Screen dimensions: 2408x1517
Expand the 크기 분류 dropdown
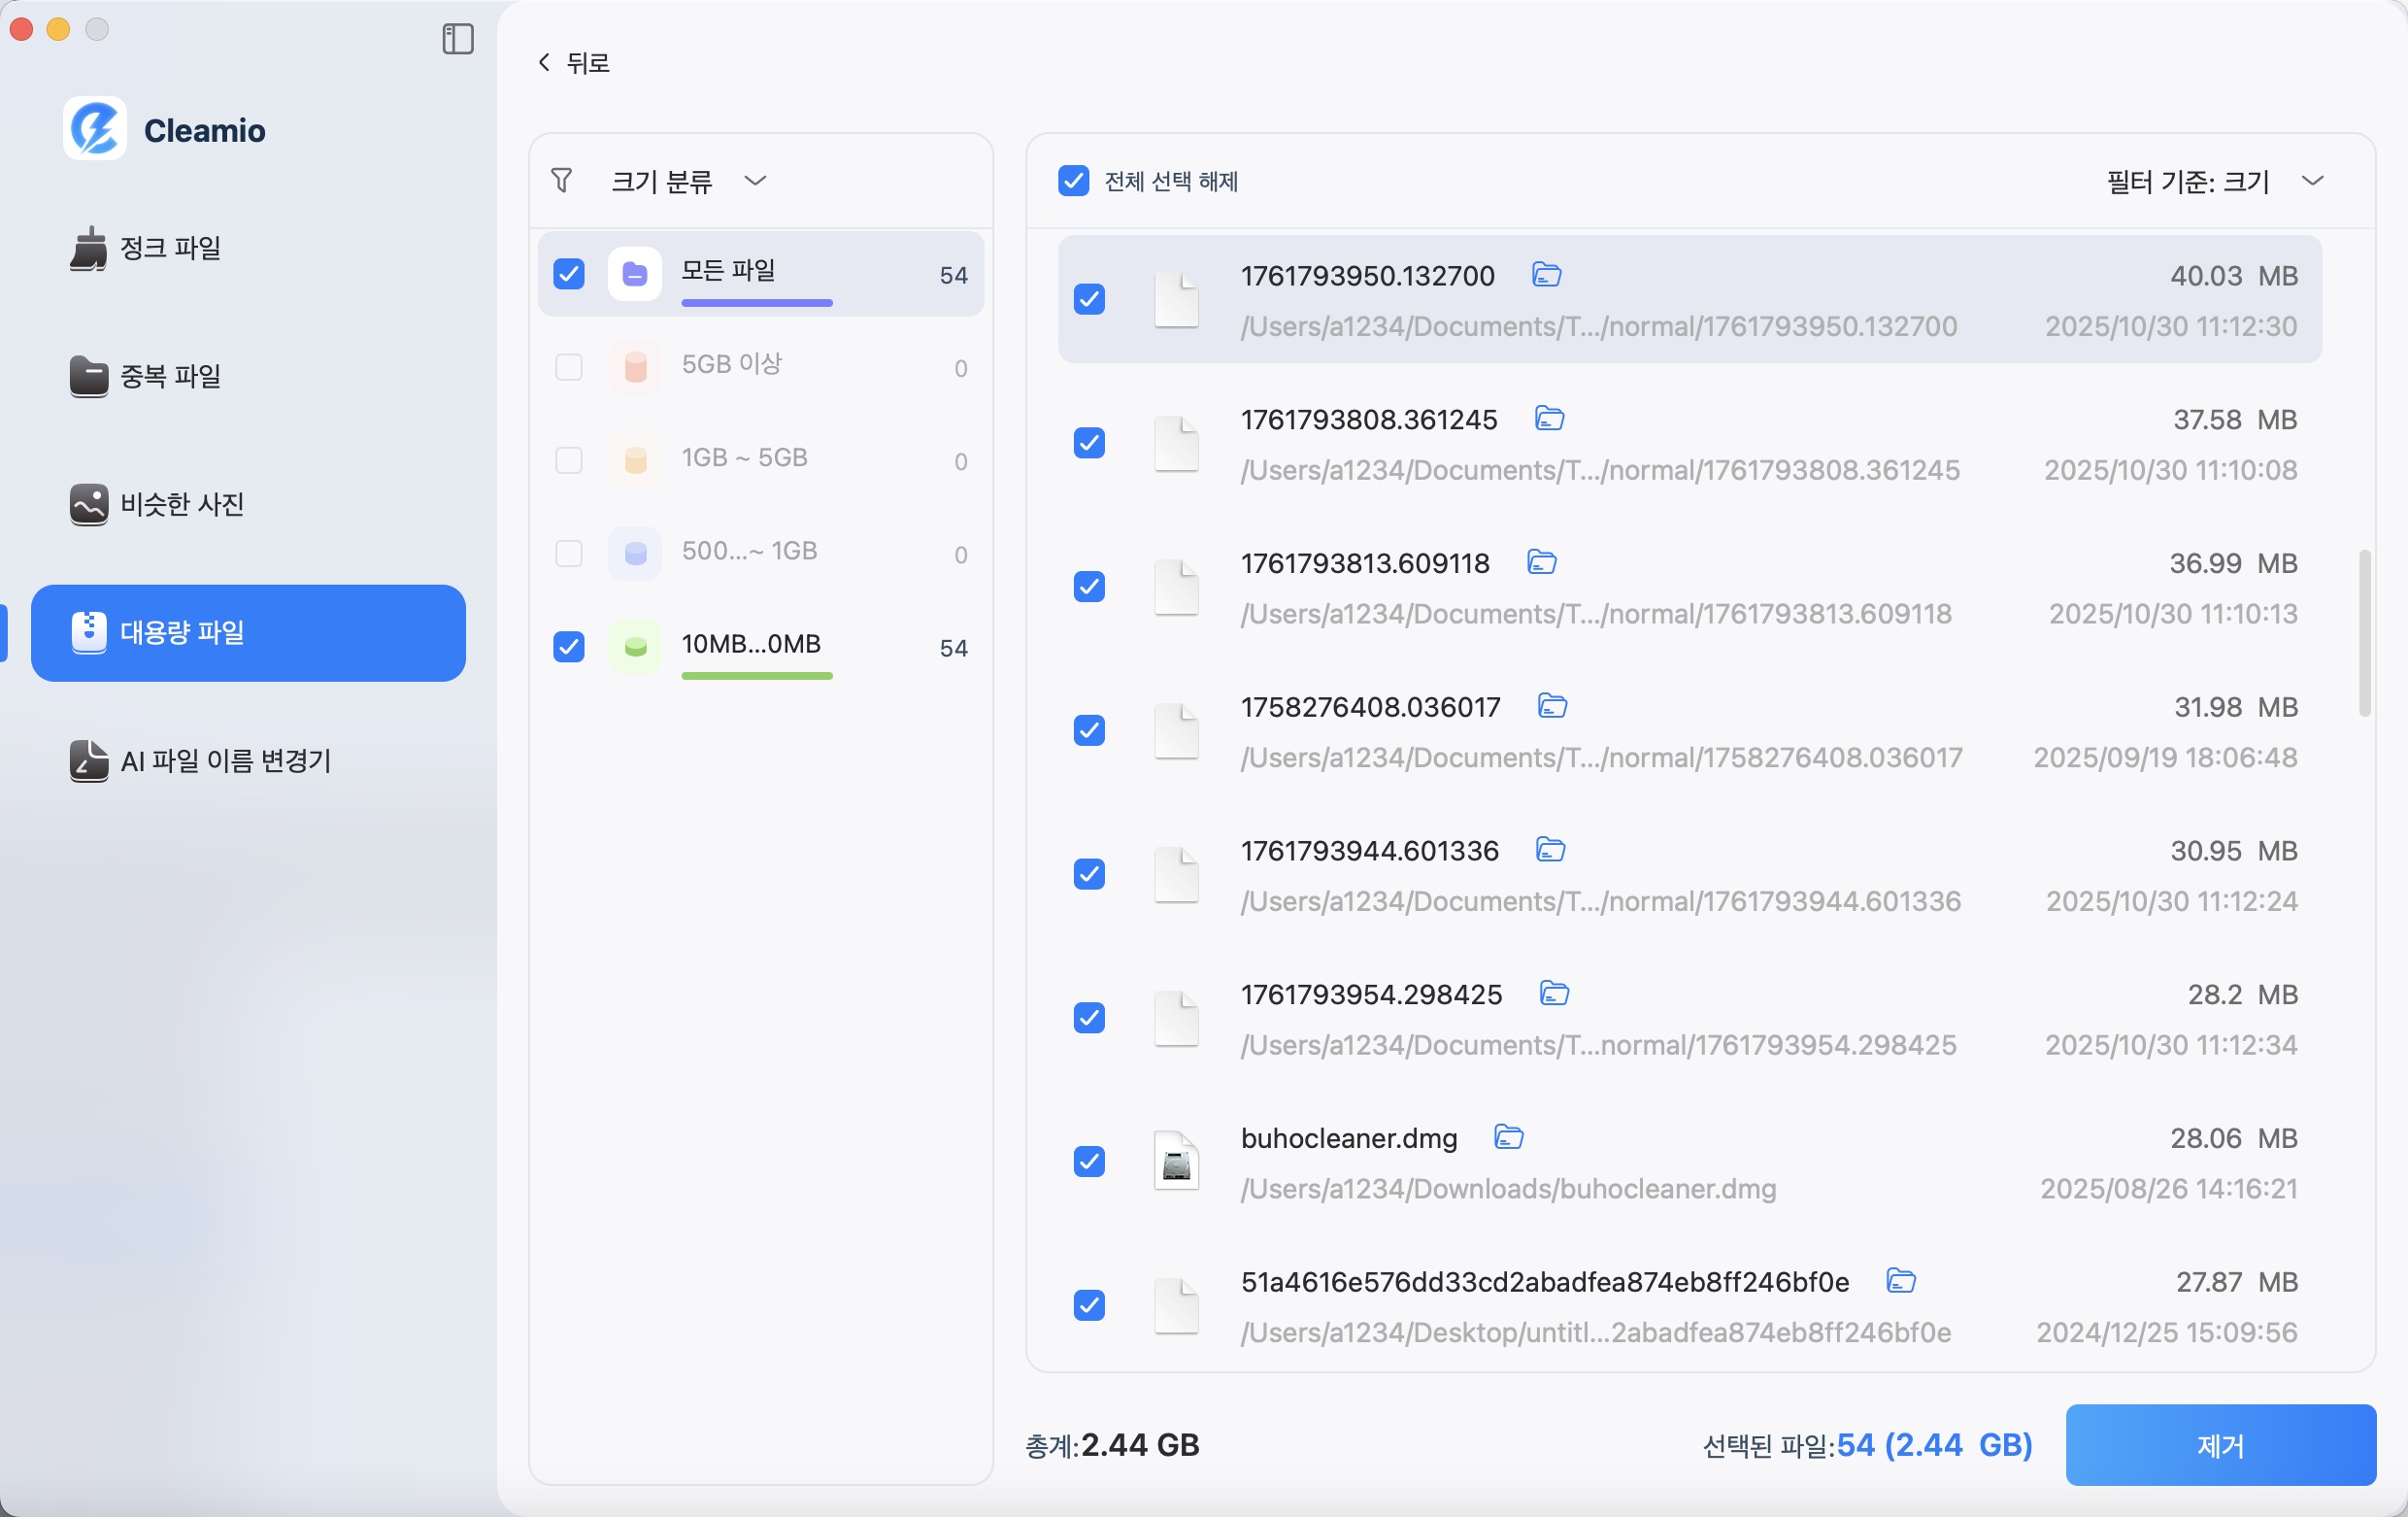pyautogui.click(x=757, y=181)
